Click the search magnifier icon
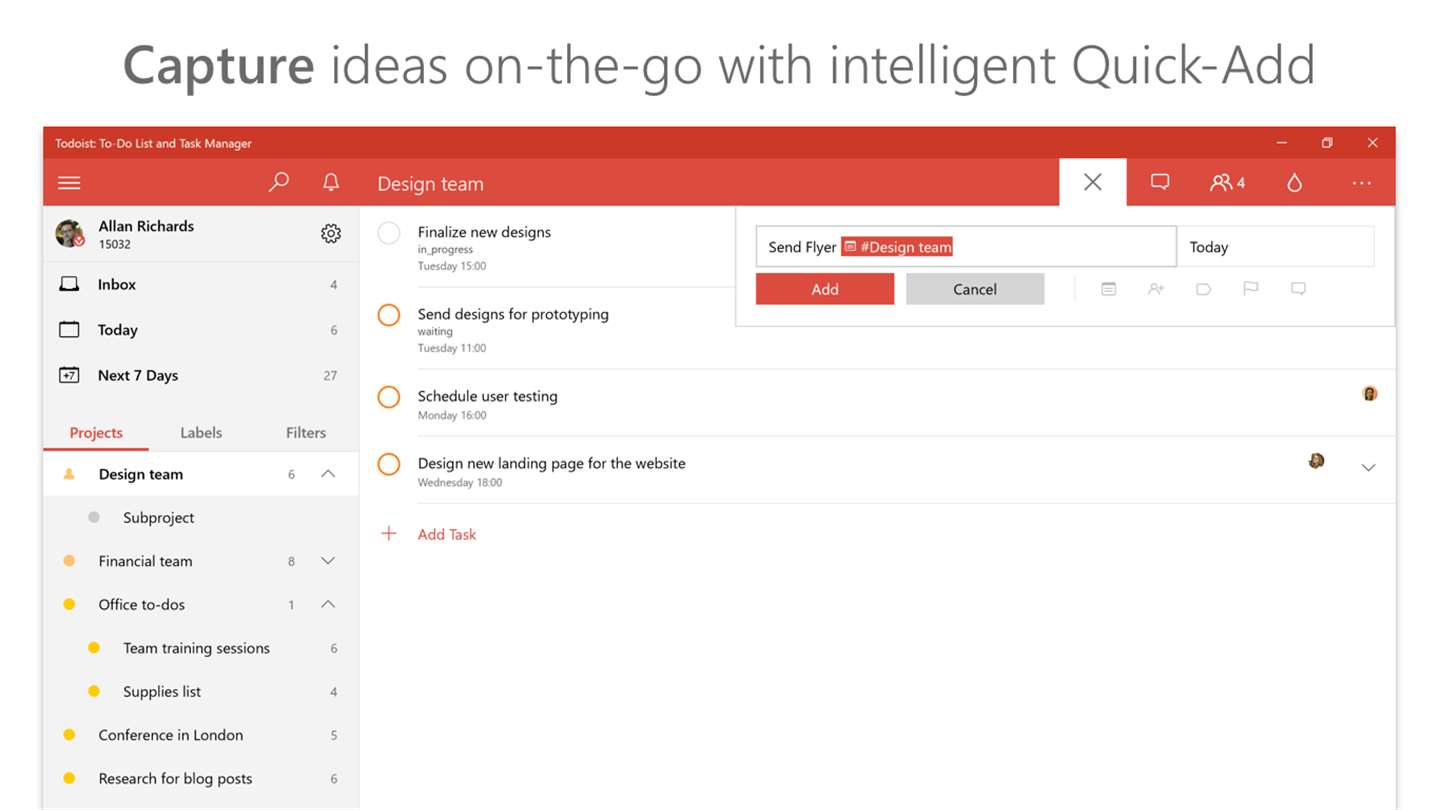Viewport: 1440px width, 810px height. (279, 182)
